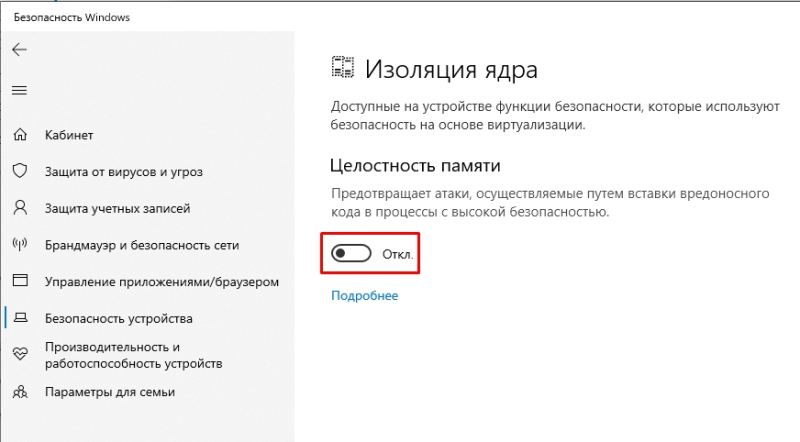Click the Откл. status label
The image size is (800, 442).
(397, 254)
